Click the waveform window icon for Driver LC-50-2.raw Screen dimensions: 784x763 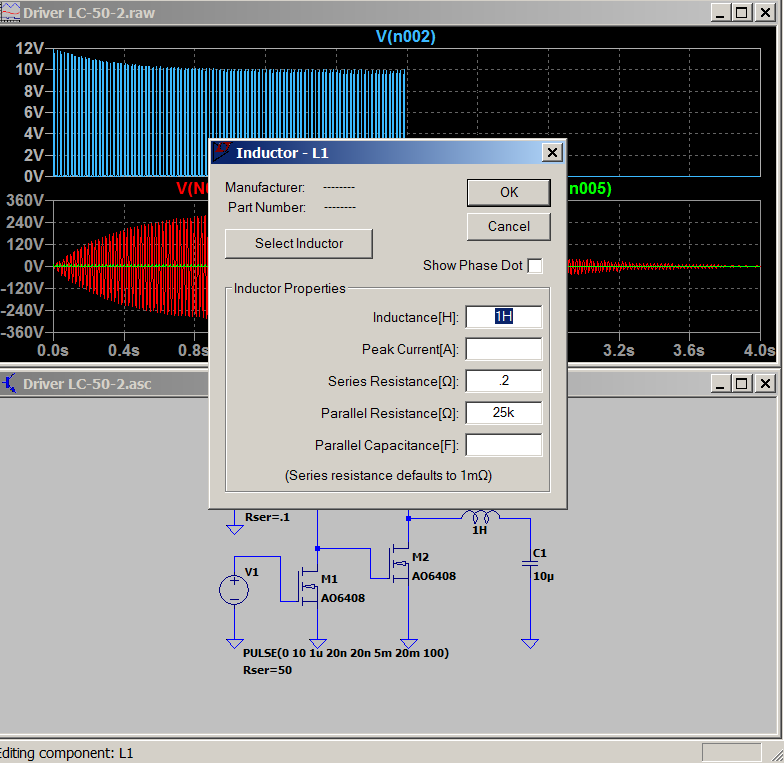pos(10,12)
